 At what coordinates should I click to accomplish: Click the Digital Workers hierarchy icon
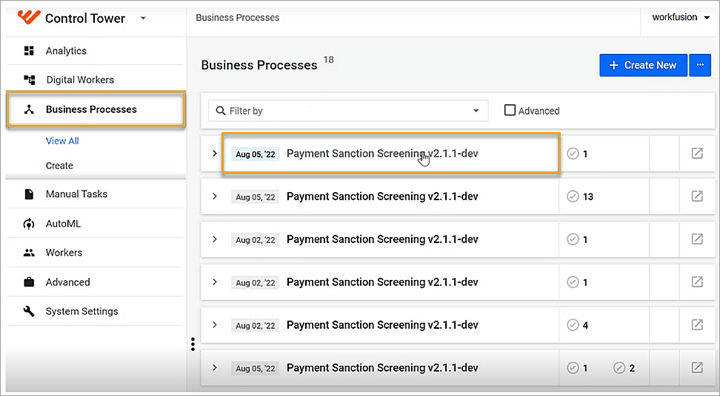29,79
